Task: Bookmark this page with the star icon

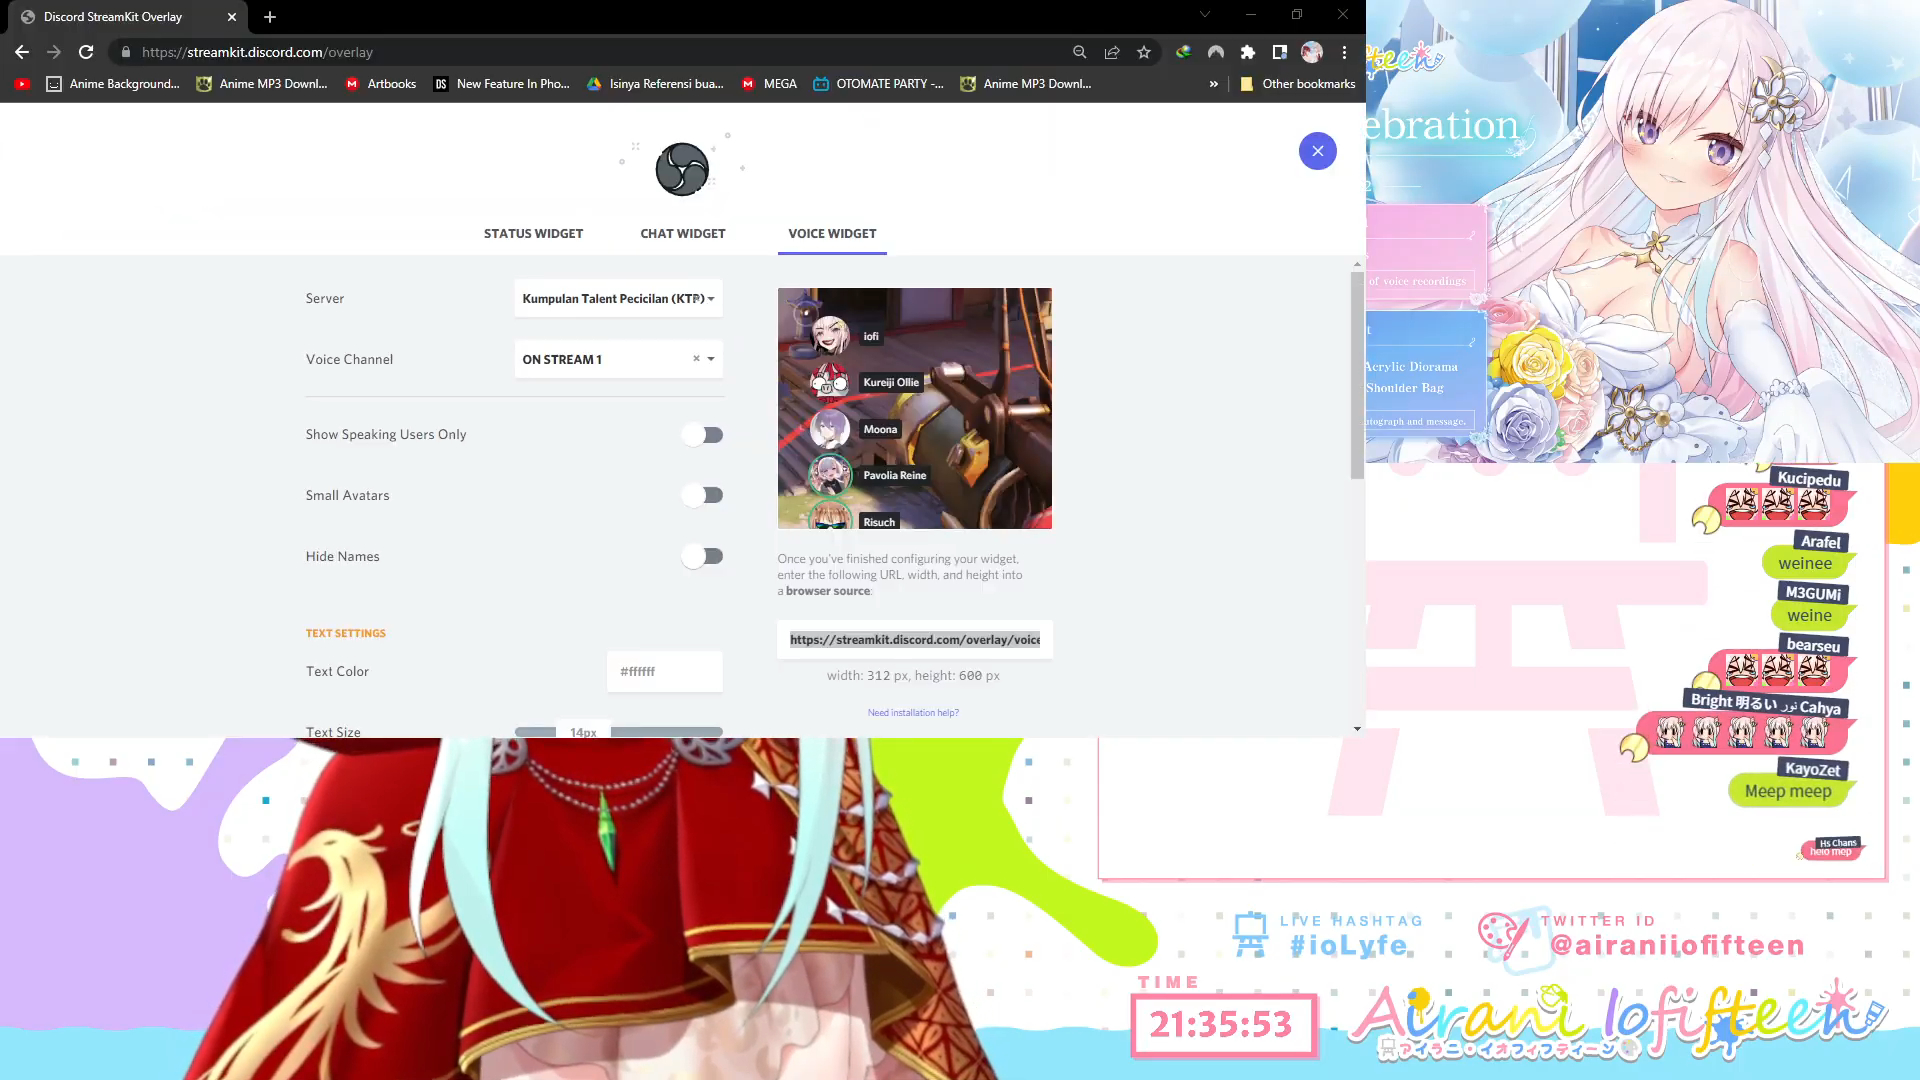Action: pyautogui.click(x=1144, y=52)
